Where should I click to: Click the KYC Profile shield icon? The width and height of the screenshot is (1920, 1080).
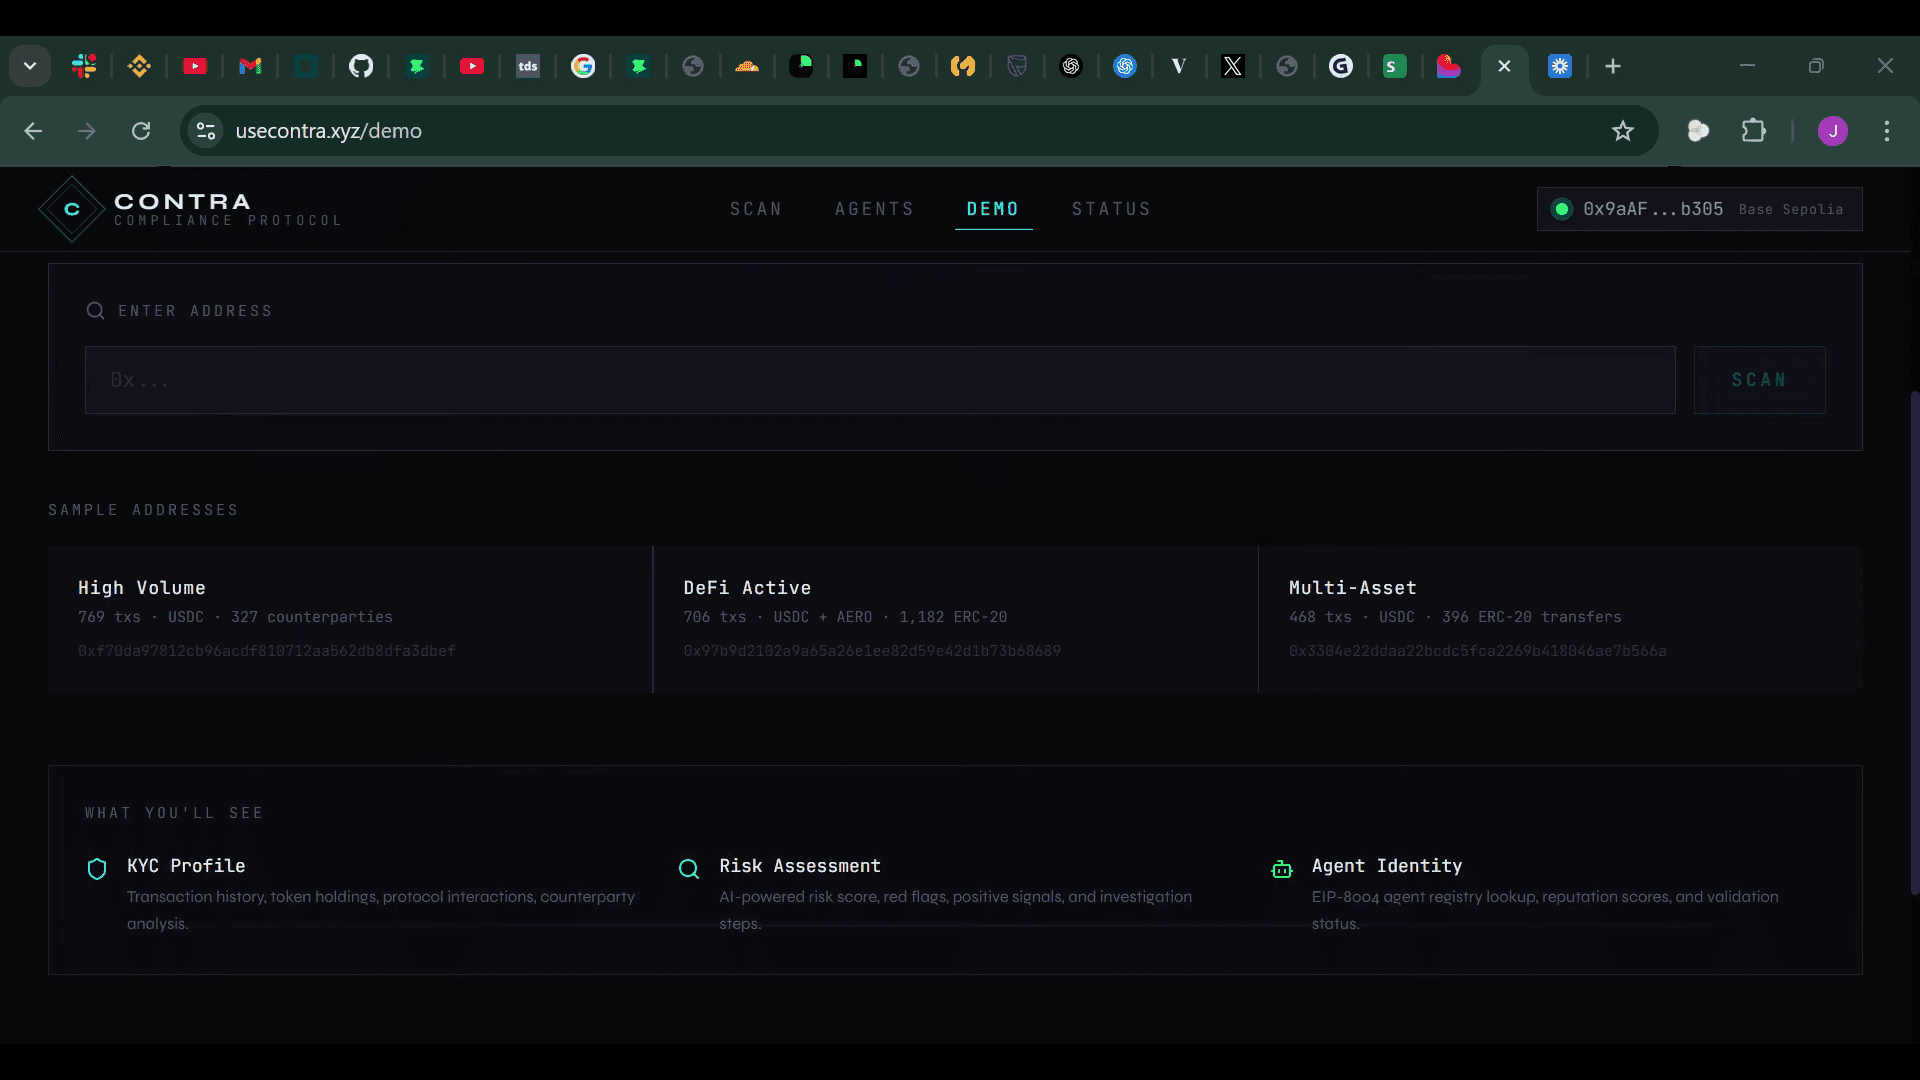[x=97, y=869]
